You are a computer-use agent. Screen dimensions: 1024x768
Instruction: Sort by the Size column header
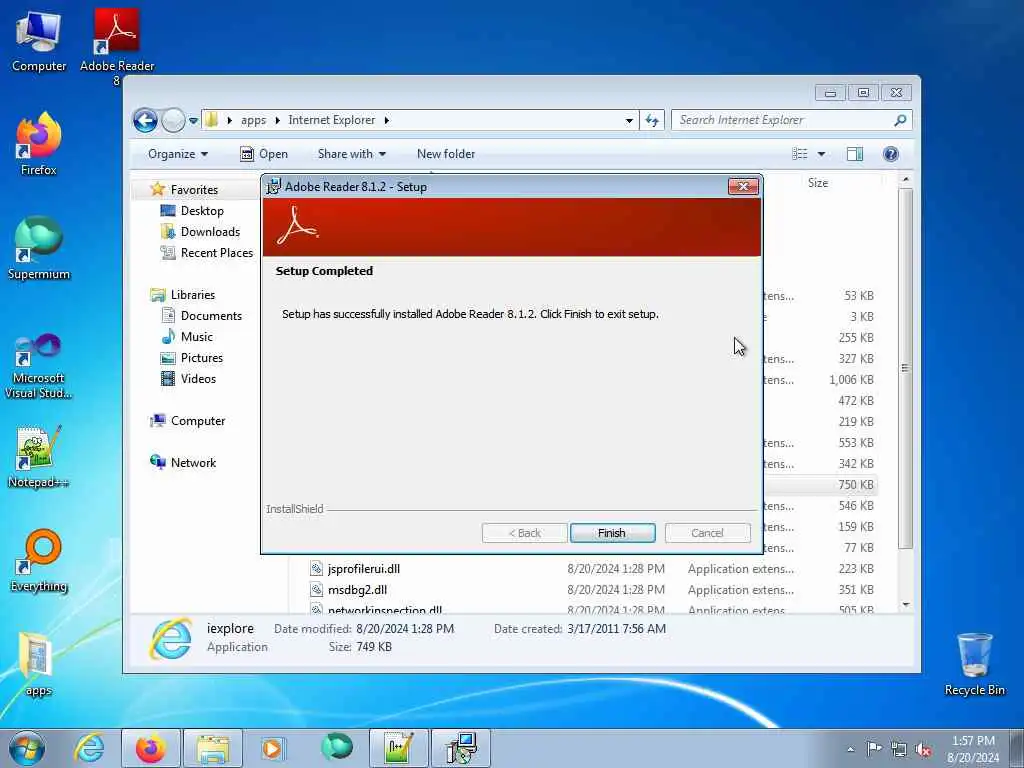(818, 183)
